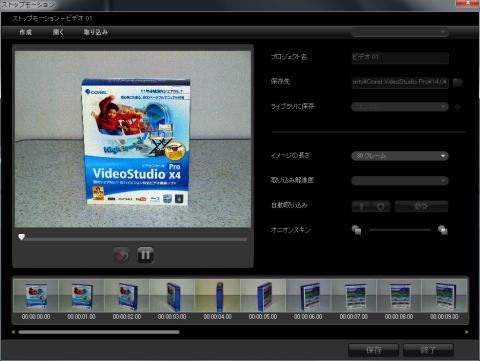480x361 pixels.
Task: Click the 作成 (Create) tab
Action: pos(25,32)
